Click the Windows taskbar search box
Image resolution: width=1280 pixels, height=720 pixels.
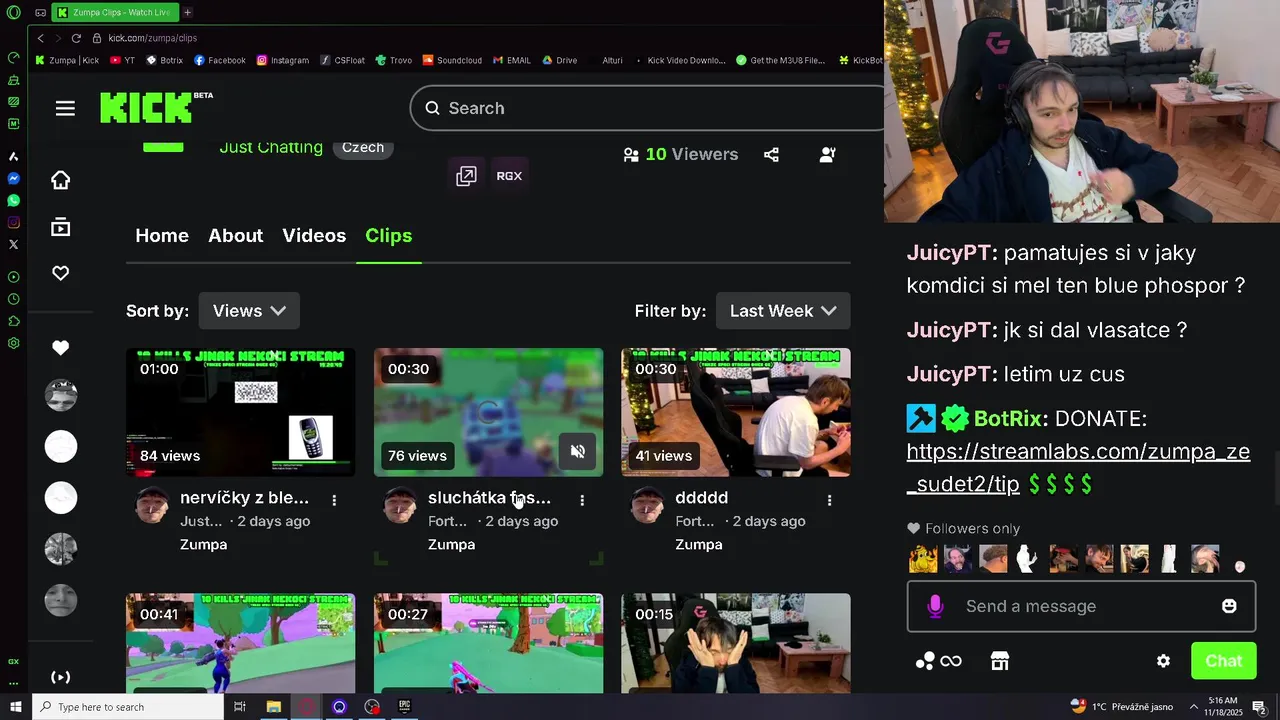click(128, 707)
